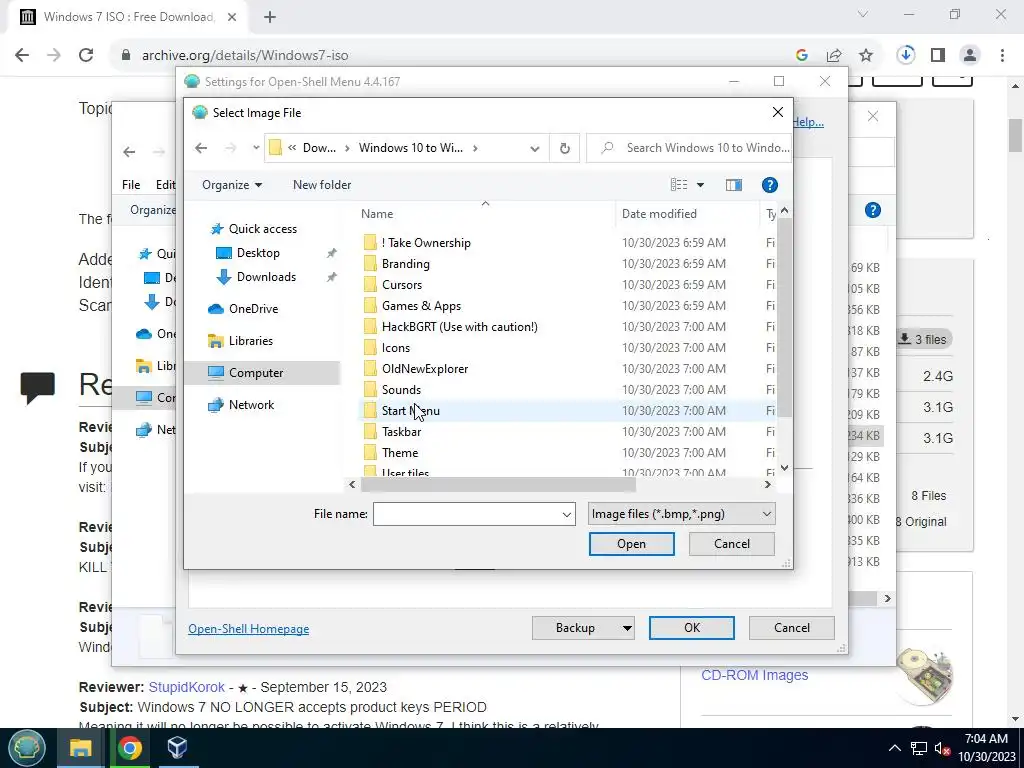Open the Start menu orb on taskbar
This screenshot has width=1024, height=768.
click(x=27, y=748)
